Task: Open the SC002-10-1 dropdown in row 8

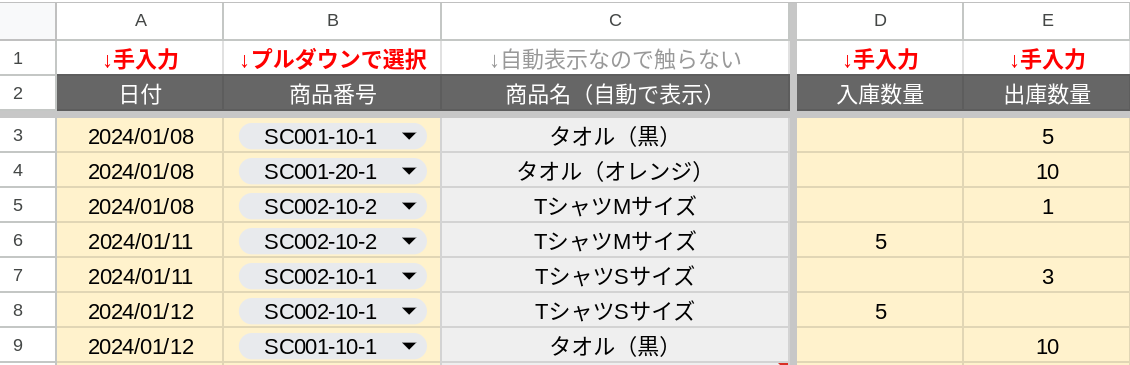Action: pos(332,312)
